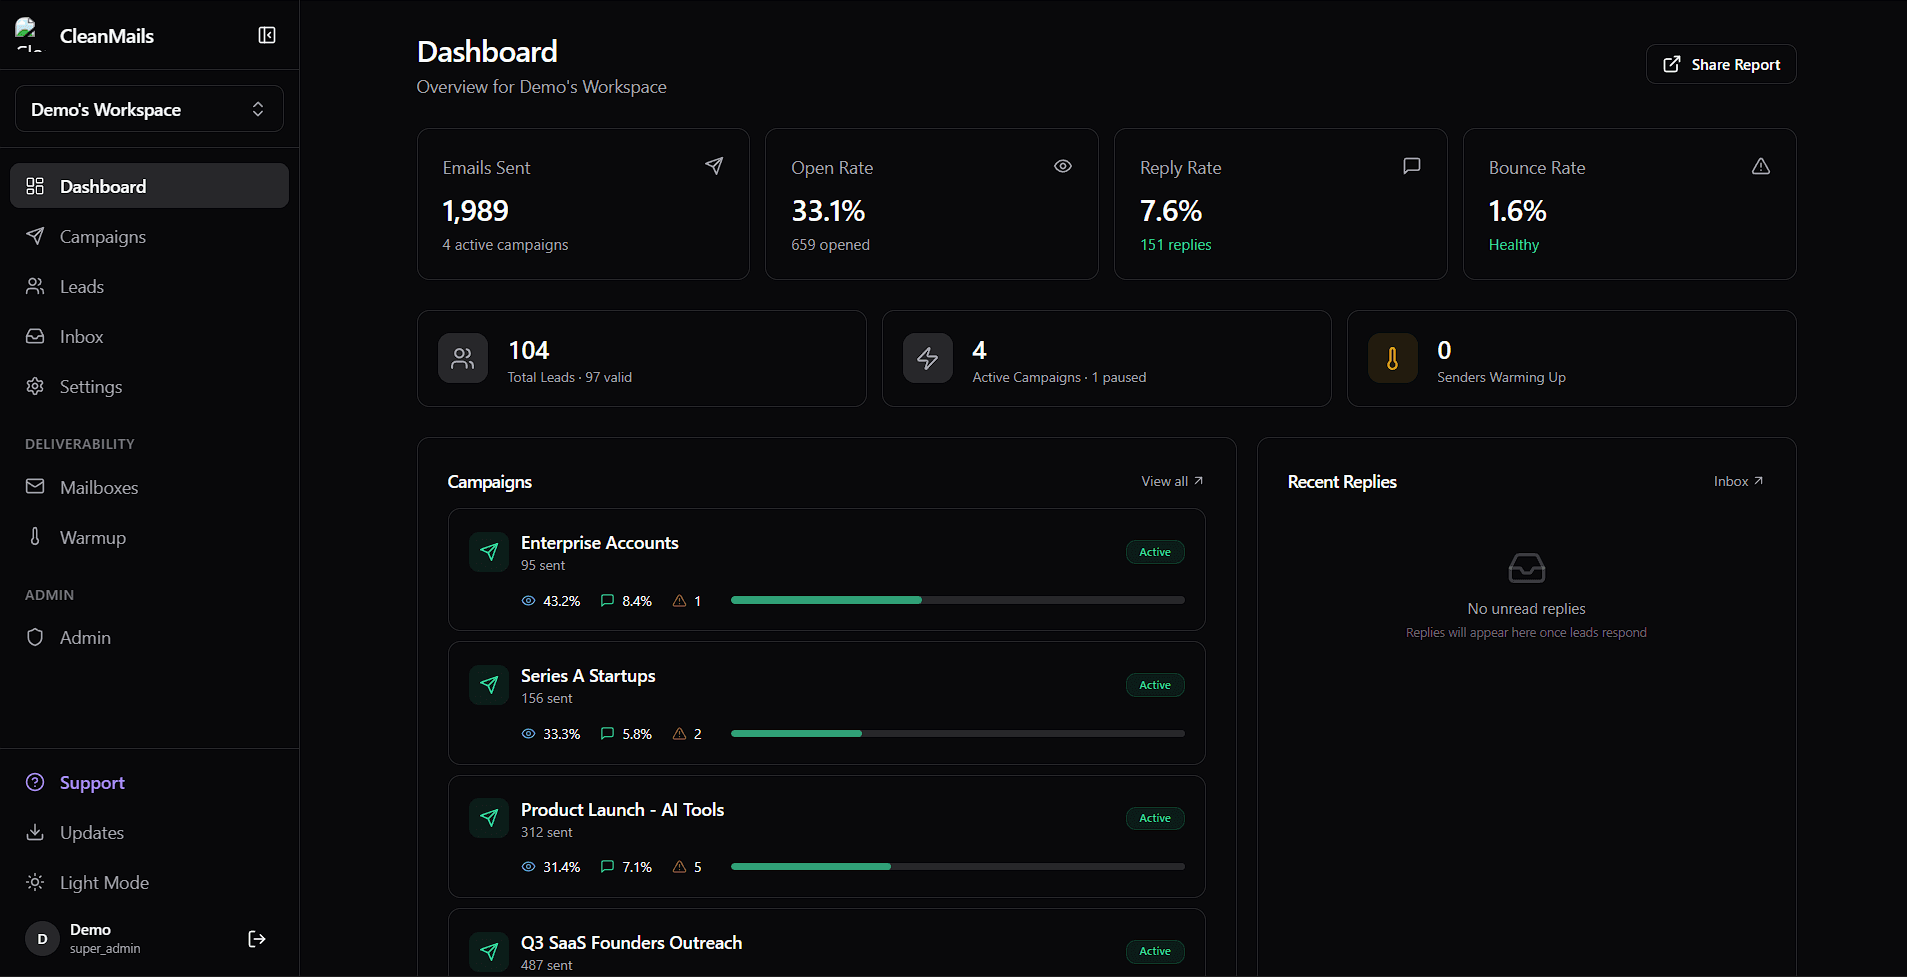Click bounce warning icon on Enterprise Accounts

tap(680, 601)
